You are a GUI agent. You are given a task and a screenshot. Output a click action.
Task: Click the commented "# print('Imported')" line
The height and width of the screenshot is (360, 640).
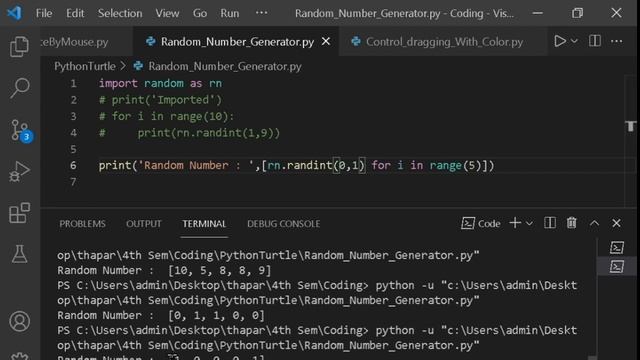(x=160, y=100)
